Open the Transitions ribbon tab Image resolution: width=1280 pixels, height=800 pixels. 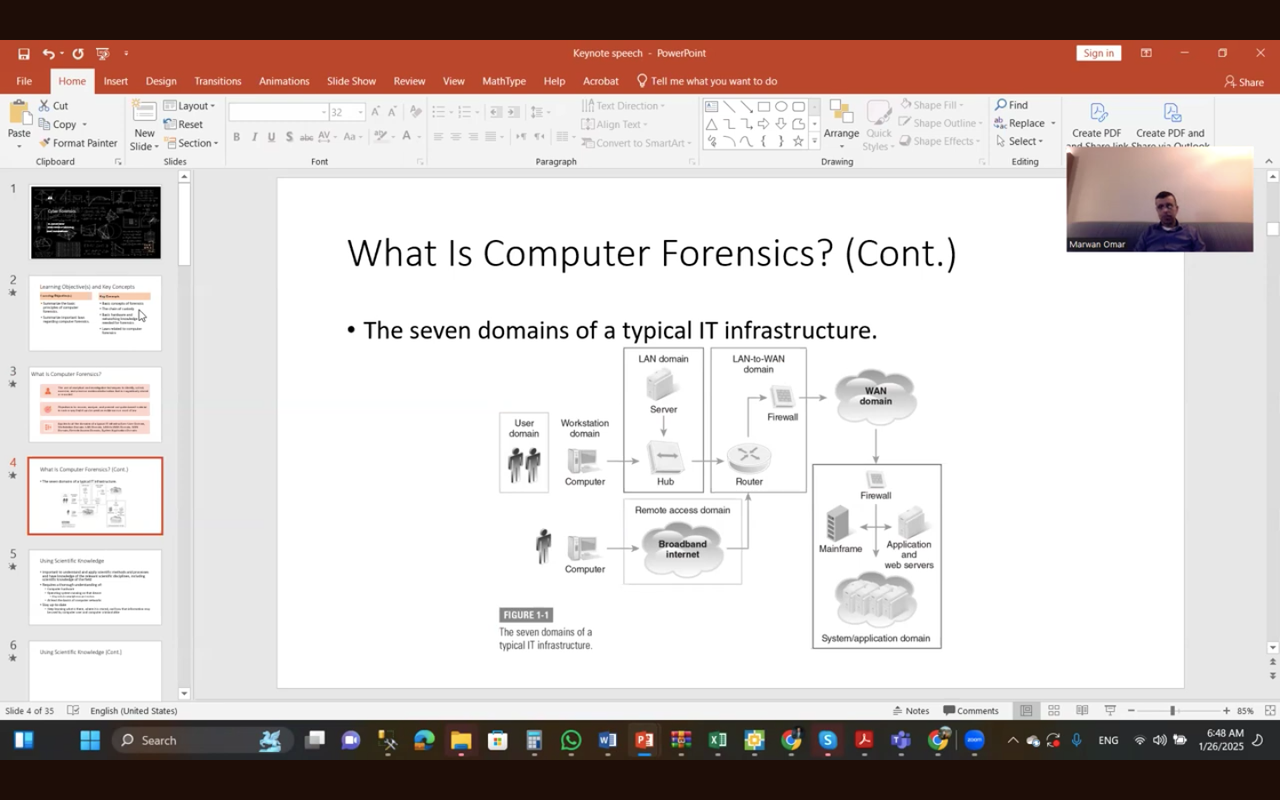tap(218, 81)
